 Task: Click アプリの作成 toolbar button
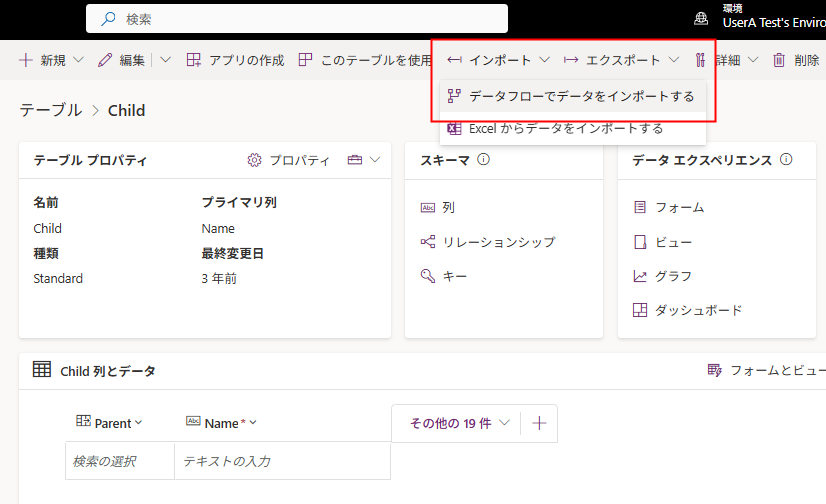(x=236, y=61)
